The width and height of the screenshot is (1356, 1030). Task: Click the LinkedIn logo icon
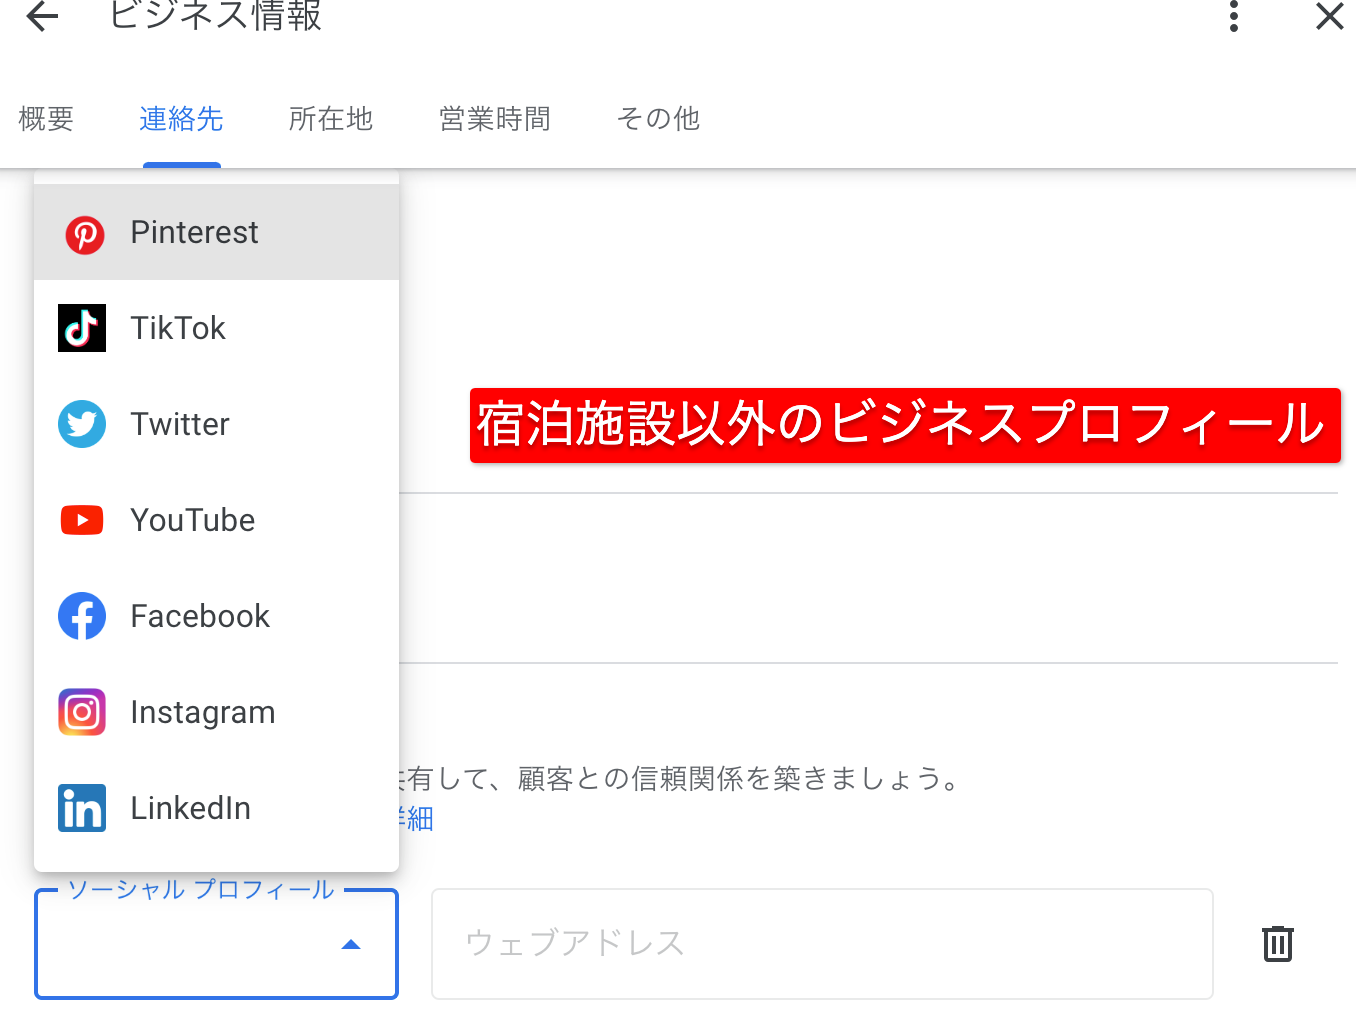(x=82, y=808)
